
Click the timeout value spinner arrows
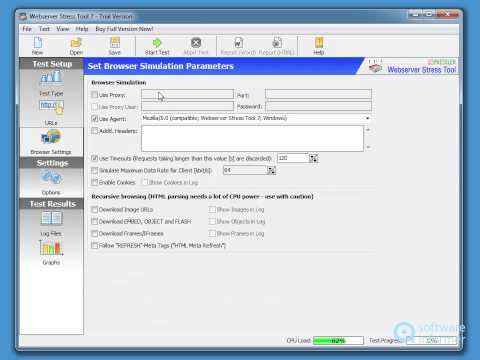pos(313,158)
